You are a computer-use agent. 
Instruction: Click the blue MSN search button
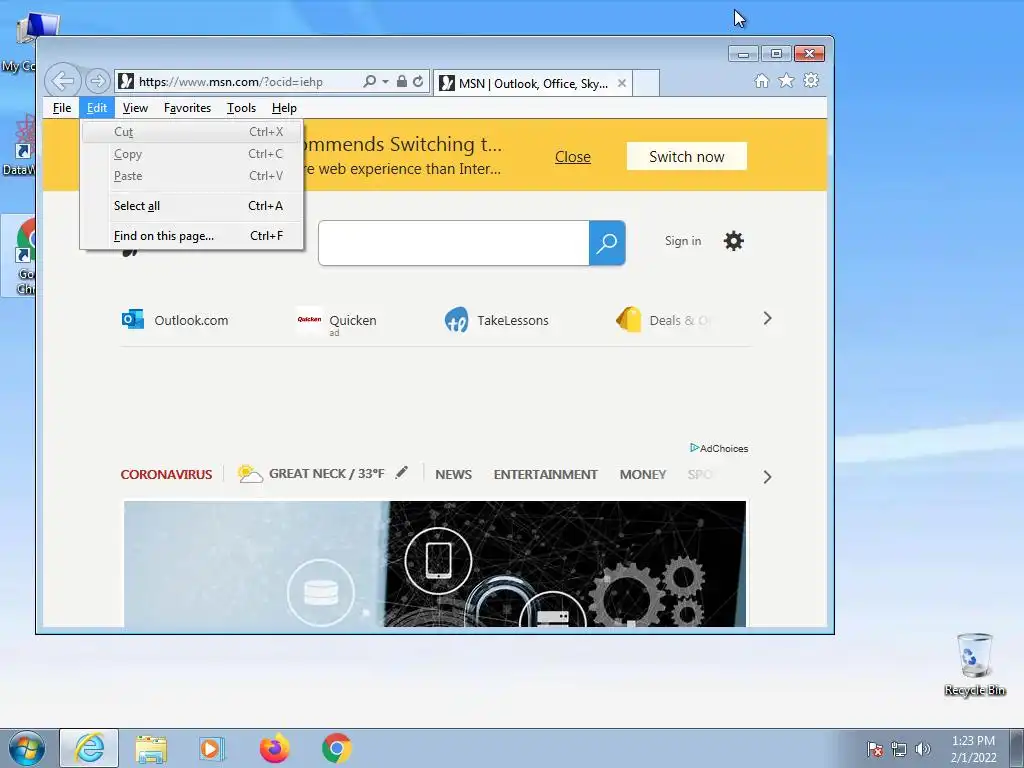607,243
